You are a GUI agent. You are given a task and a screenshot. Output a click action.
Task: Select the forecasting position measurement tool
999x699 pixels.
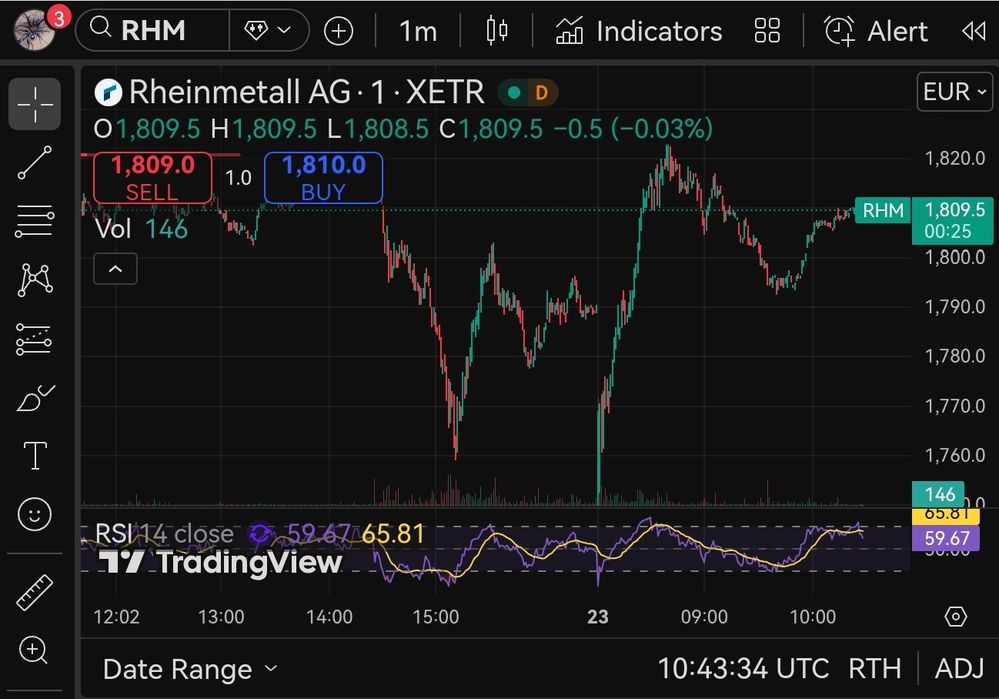coord(35,338)
